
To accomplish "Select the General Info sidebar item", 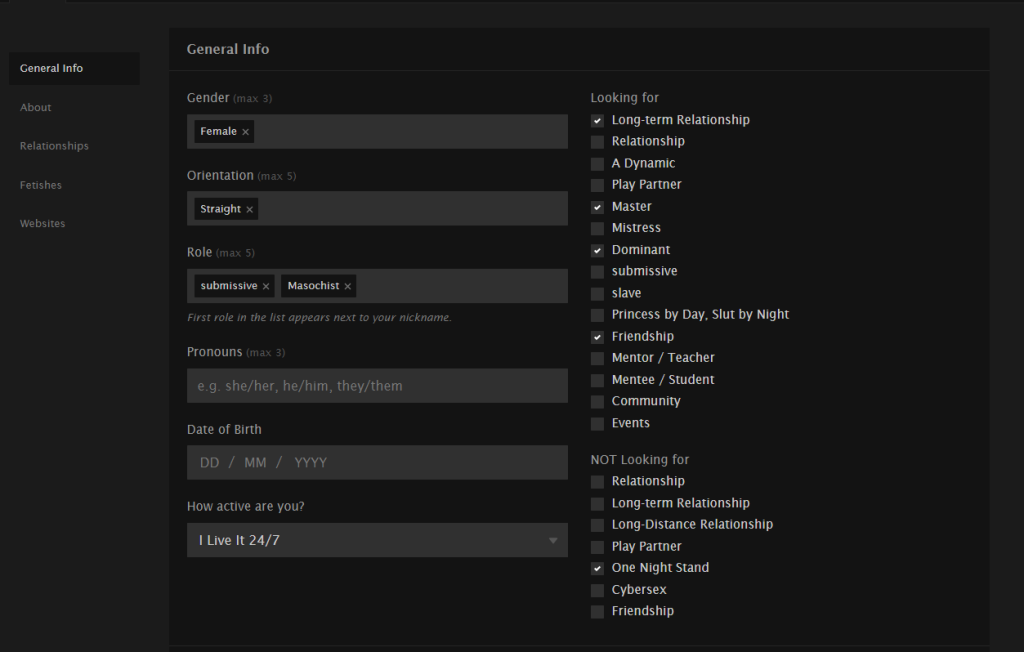I will coord(52,69).
